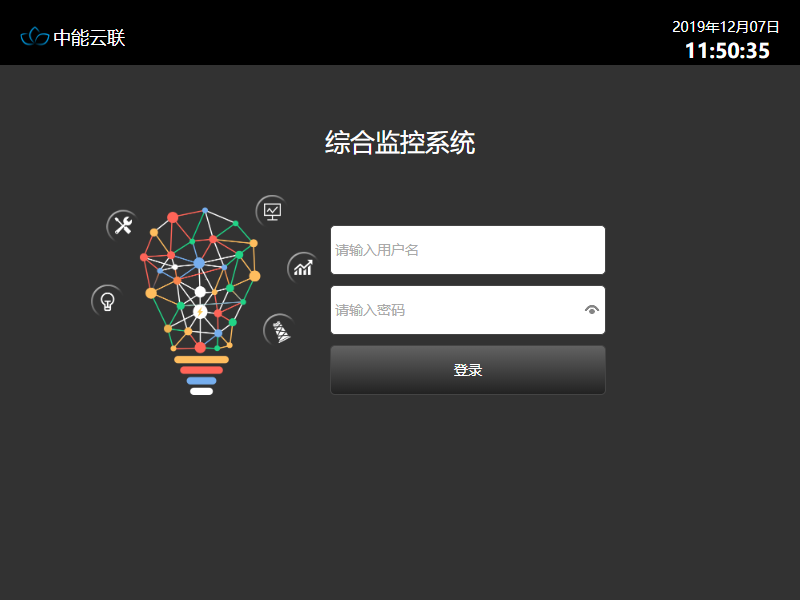The image size is (800, 600).
Task: Click the large red node atop bulb
Action: (172, 218)
